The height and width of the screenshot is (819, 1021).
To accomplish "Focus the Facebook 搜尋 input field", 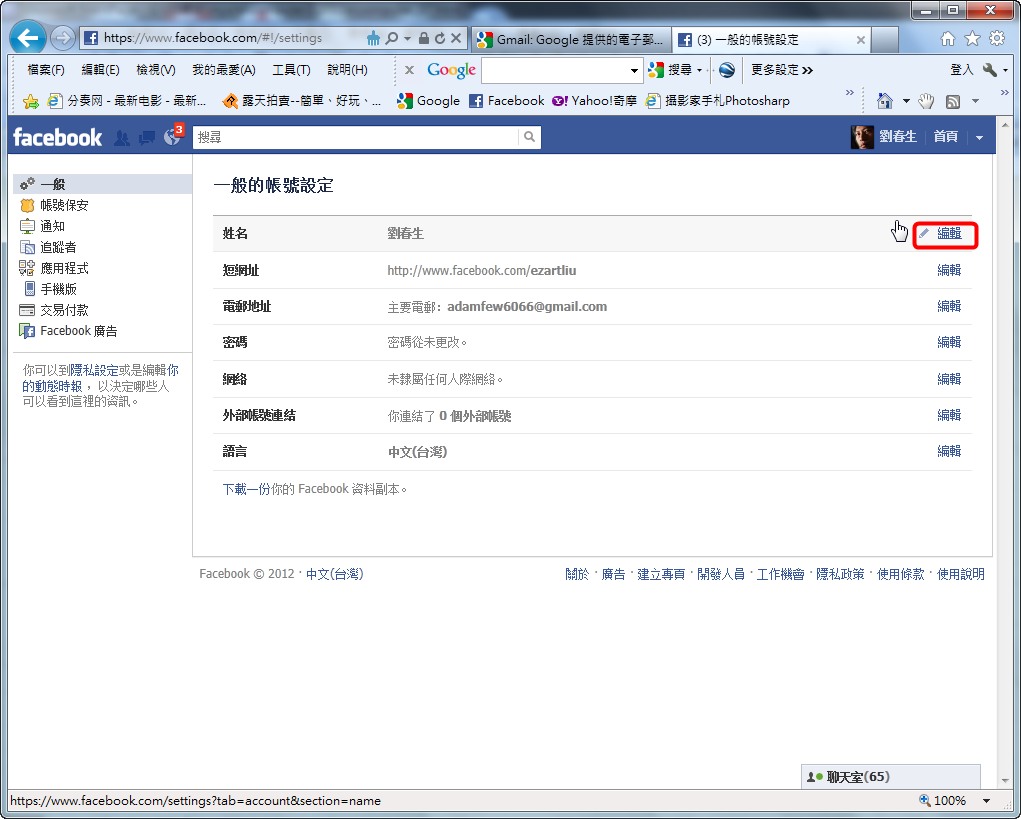I will point(356,137).
